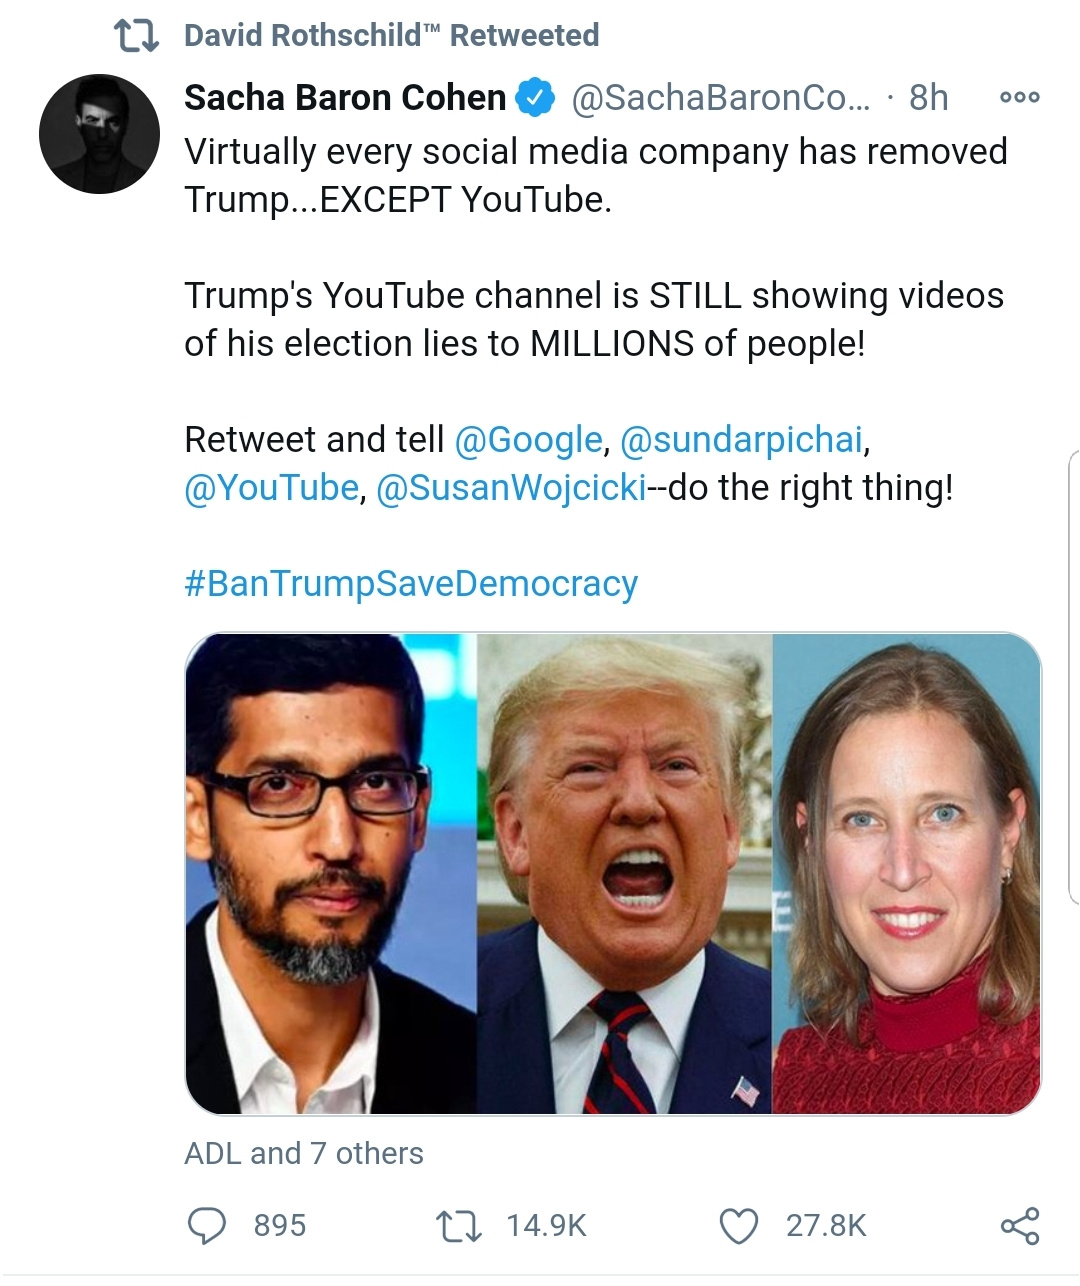Open the right photo of smiling woman
The height and width of the screenshot is (1286, 1080).
pyautogui.click(x=907, y=873)
